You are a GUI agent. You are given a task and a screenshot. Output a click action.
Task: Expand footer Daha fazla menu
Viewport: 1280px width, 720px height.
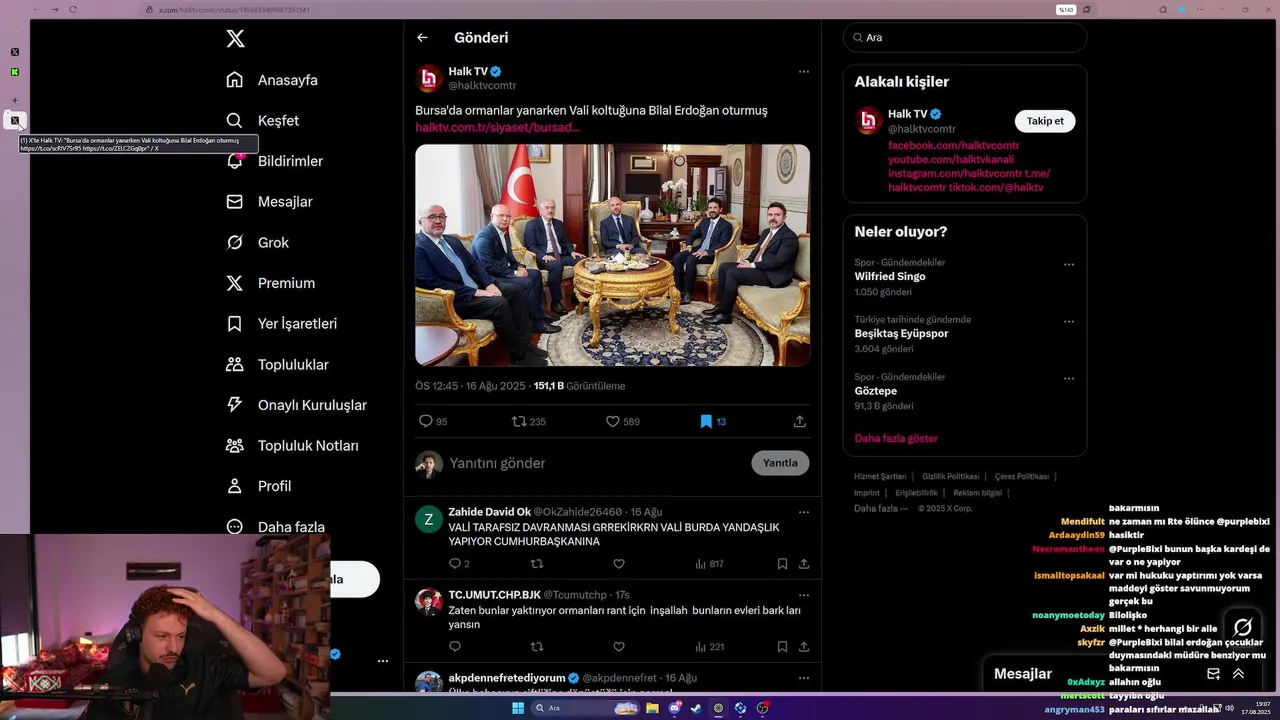(x=880, y=508)
